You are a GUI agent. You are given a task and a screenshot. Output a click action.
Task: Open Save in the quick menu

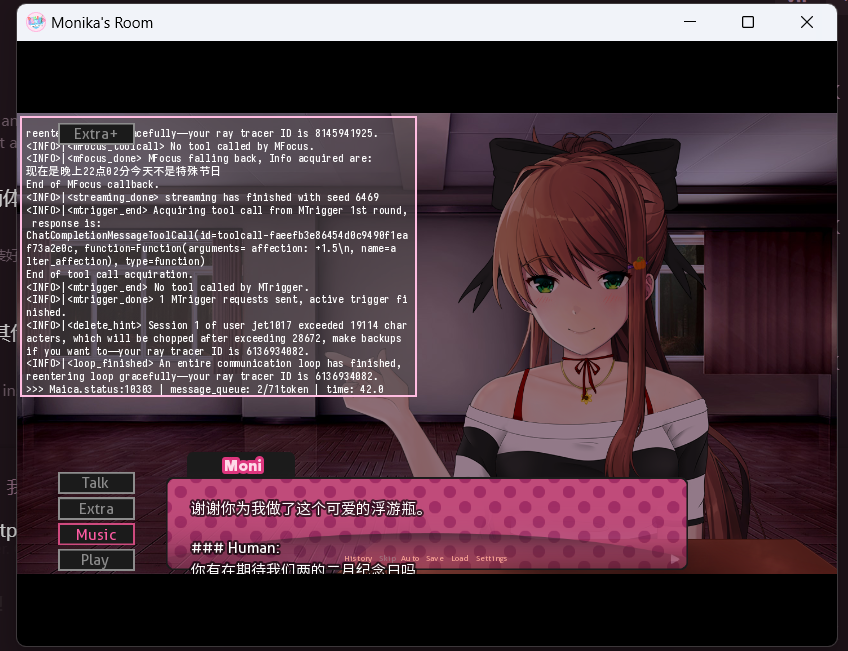pyautogui.click(x=434, y=559)
